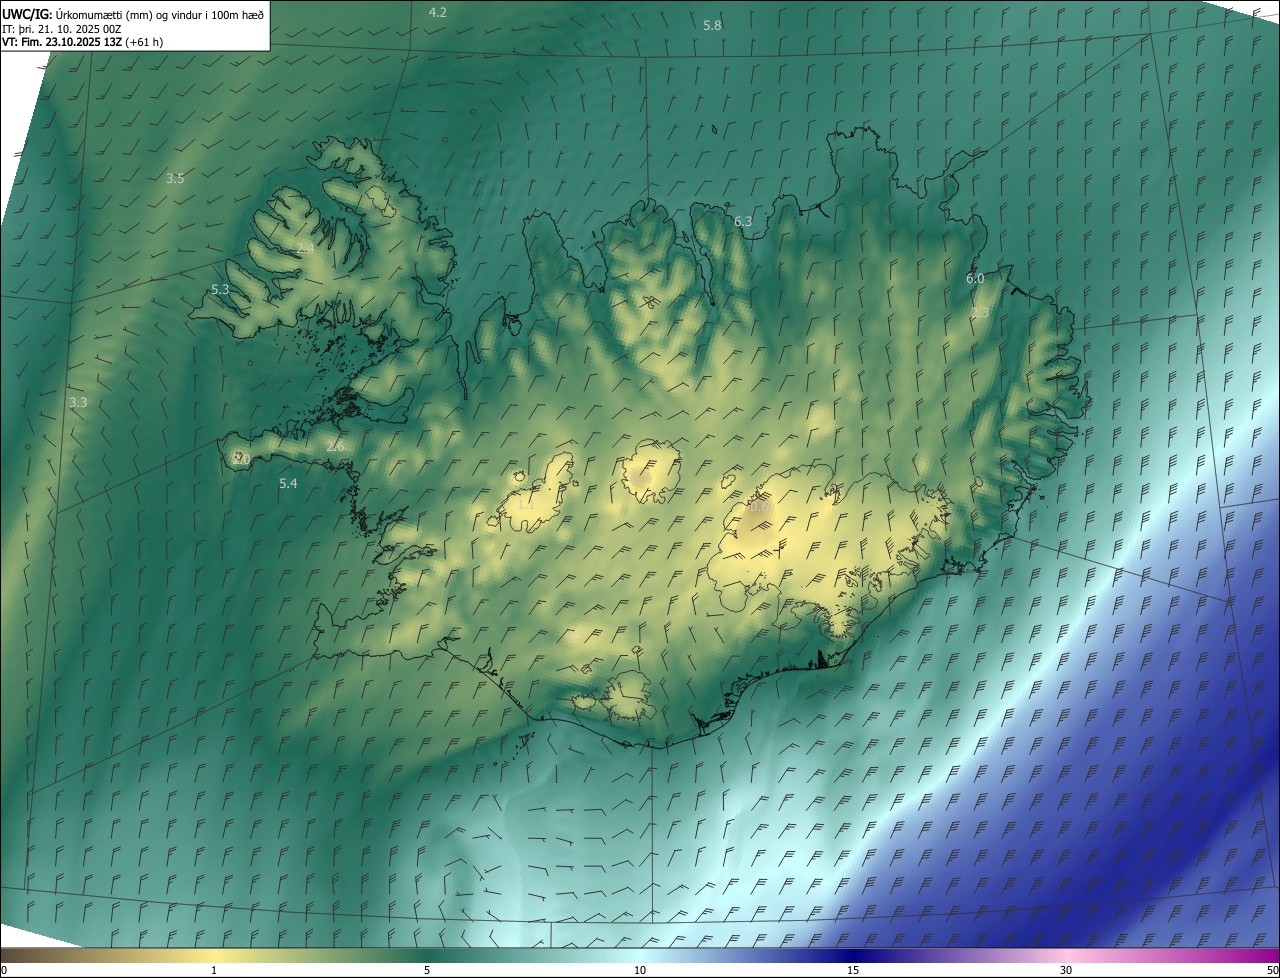
Task: Click the 3.5 value label
Action: click(x=175, y=178)
